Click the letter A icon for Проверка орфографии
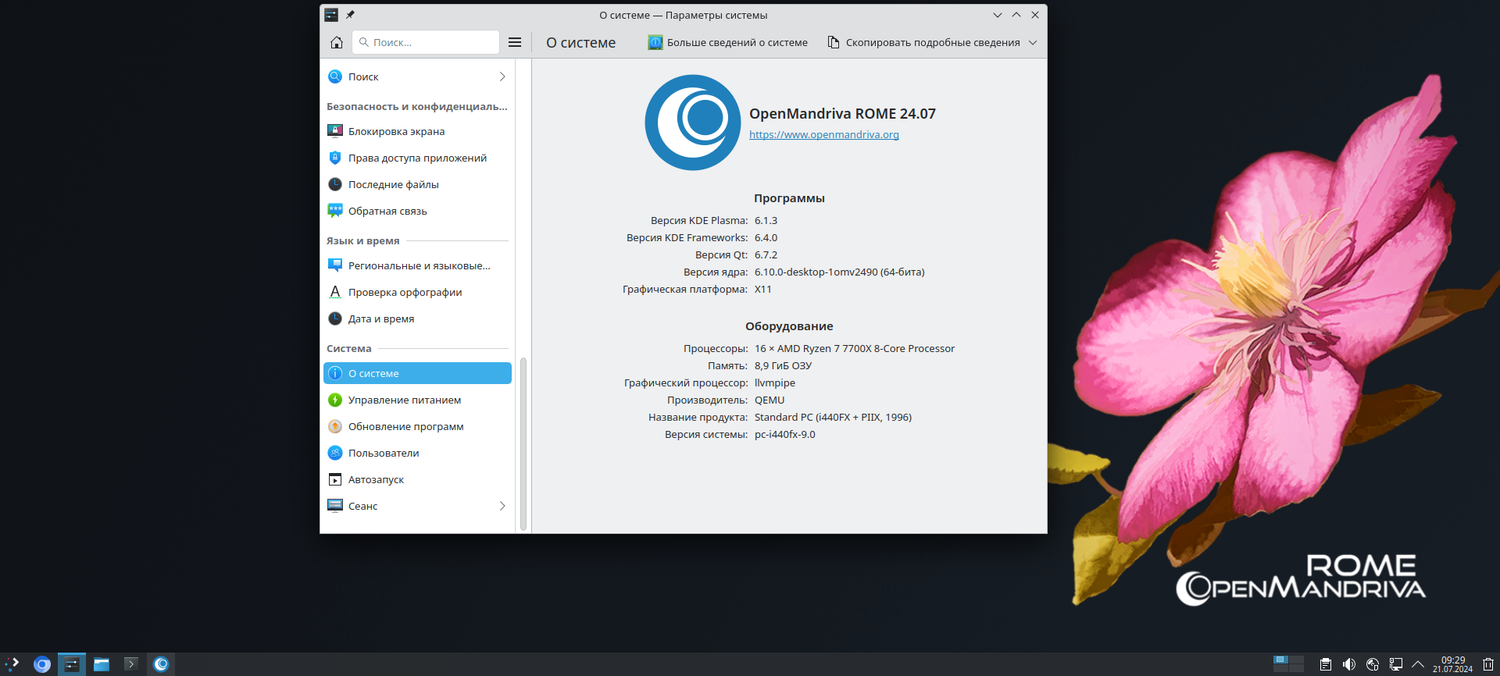This screenshot has width=1500, height=676. 335,292
